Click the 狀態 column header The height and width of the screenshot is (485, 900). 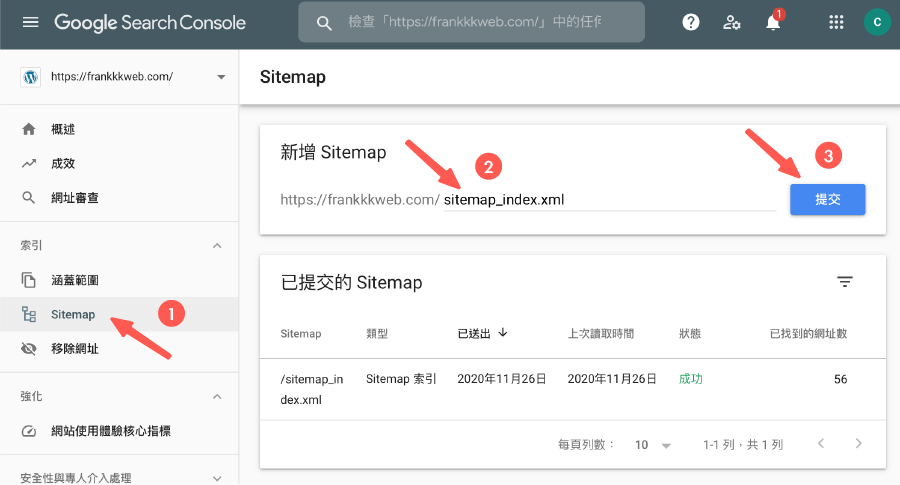coord(690,333)
